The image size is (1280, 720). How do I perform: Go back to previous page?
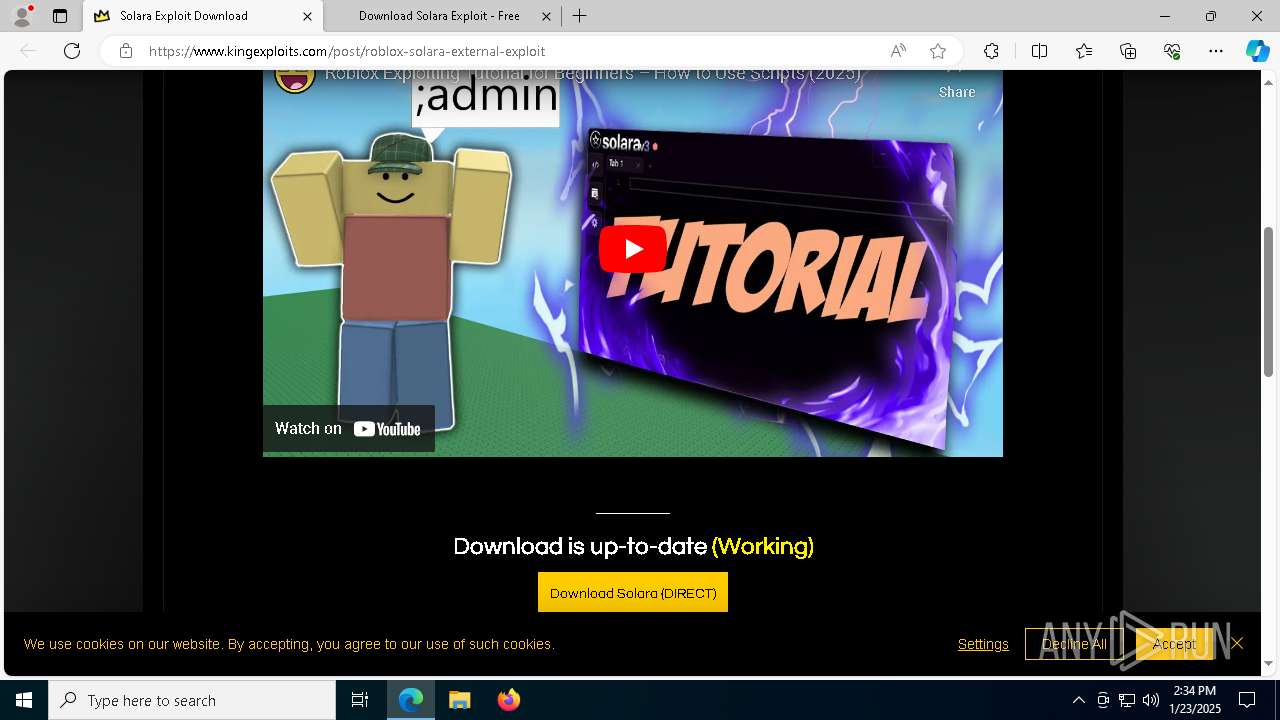pyautogui.click(x=28, y=51)
